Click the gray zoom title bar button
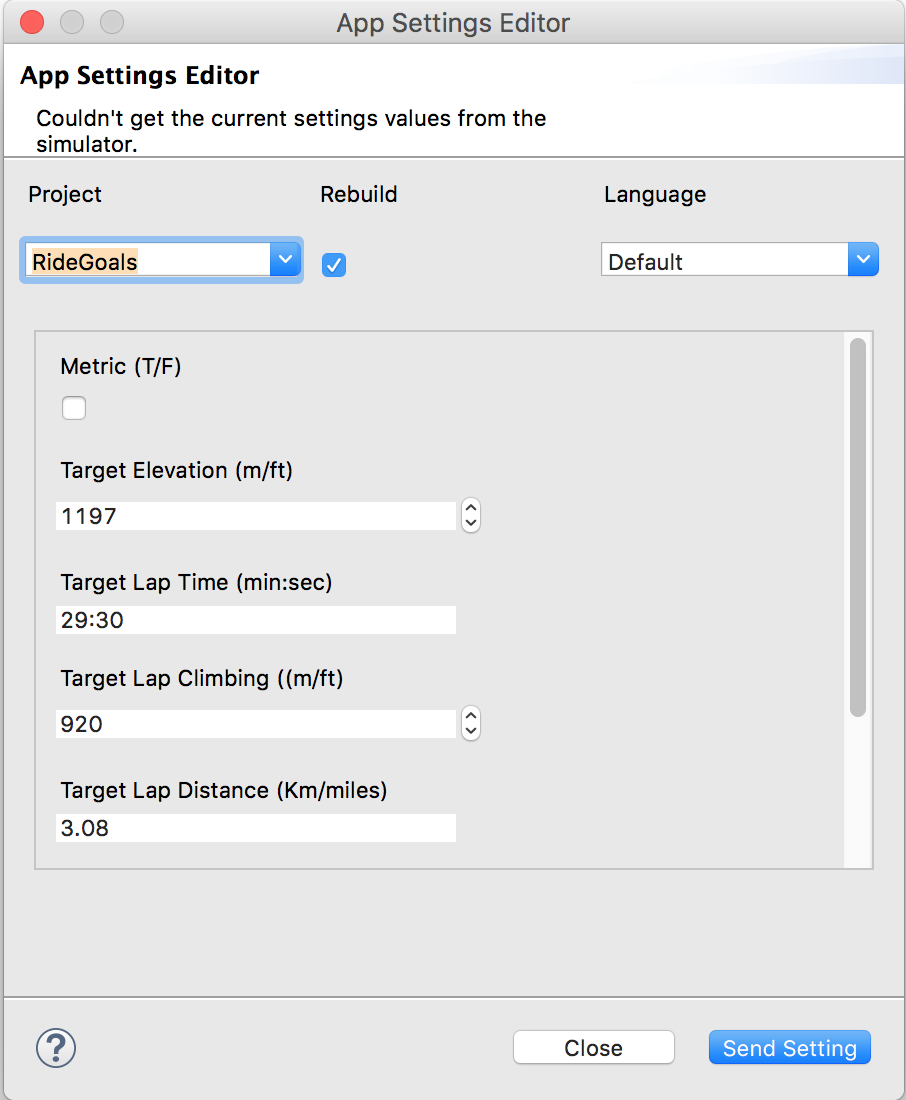The width and height of the screenshot is (906, 1100). pyautogui.click(x=112, y=22)
